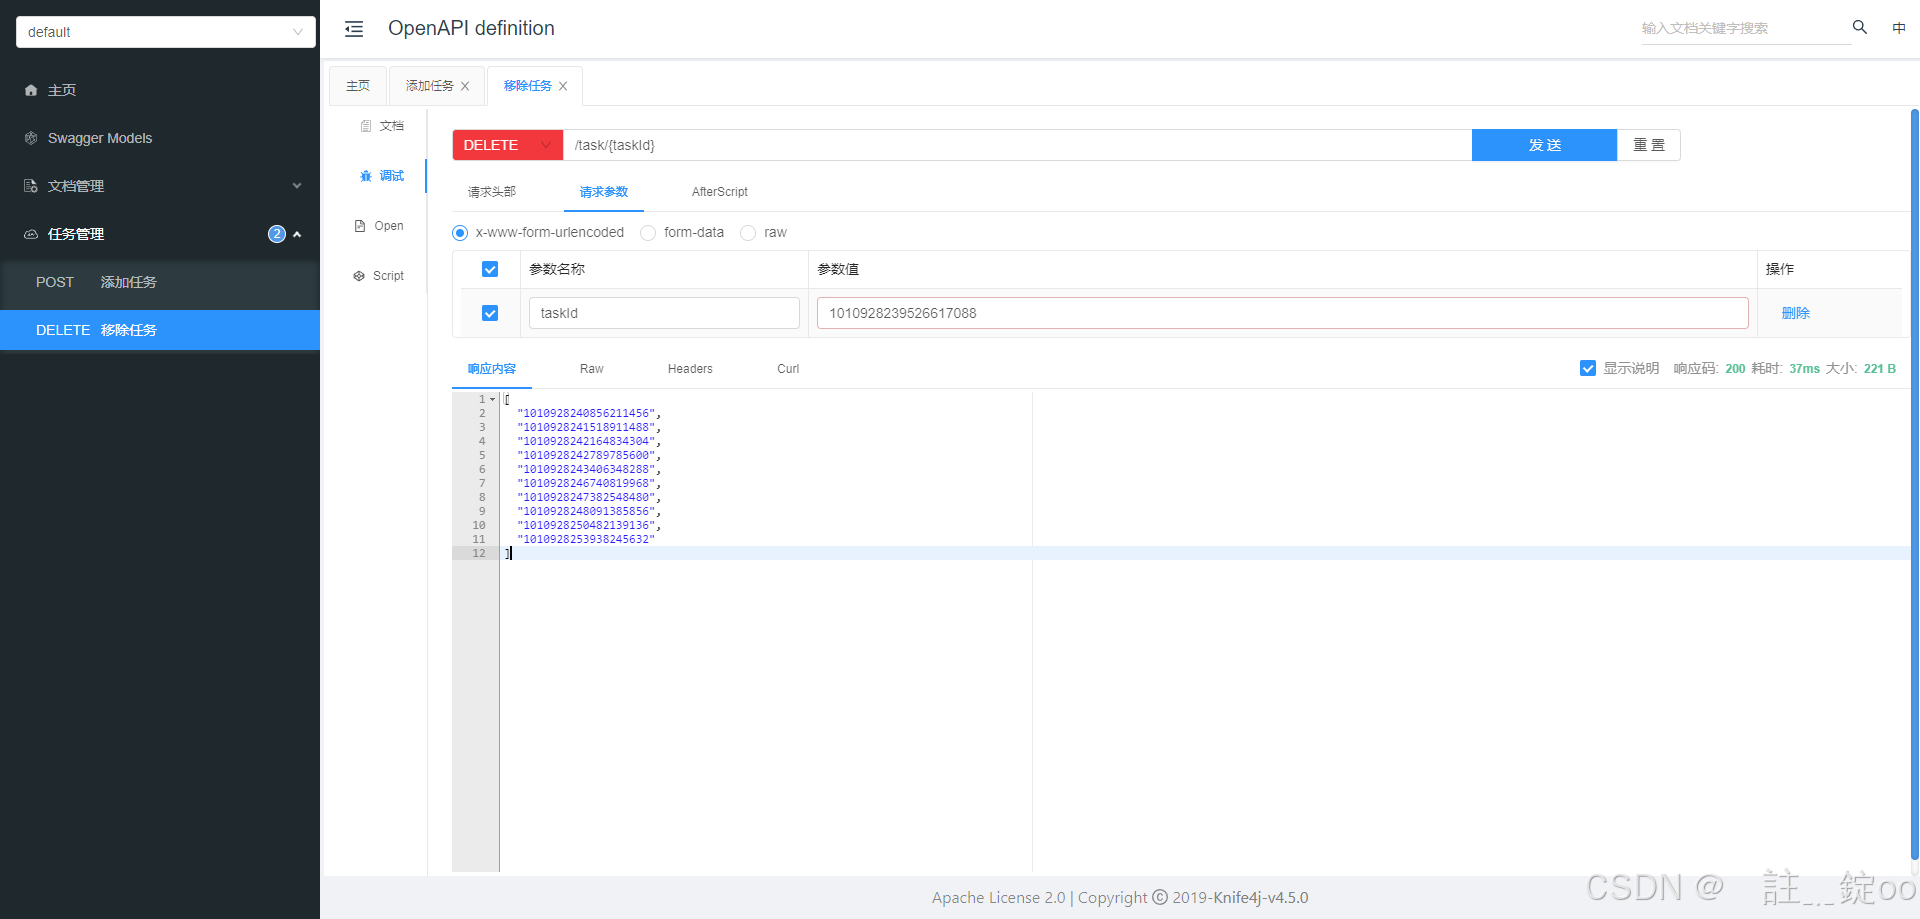Switch language with the 中 icon
Image resolution: width=1920 pixels, height=919 pixels.
(x=1899, y=28)
